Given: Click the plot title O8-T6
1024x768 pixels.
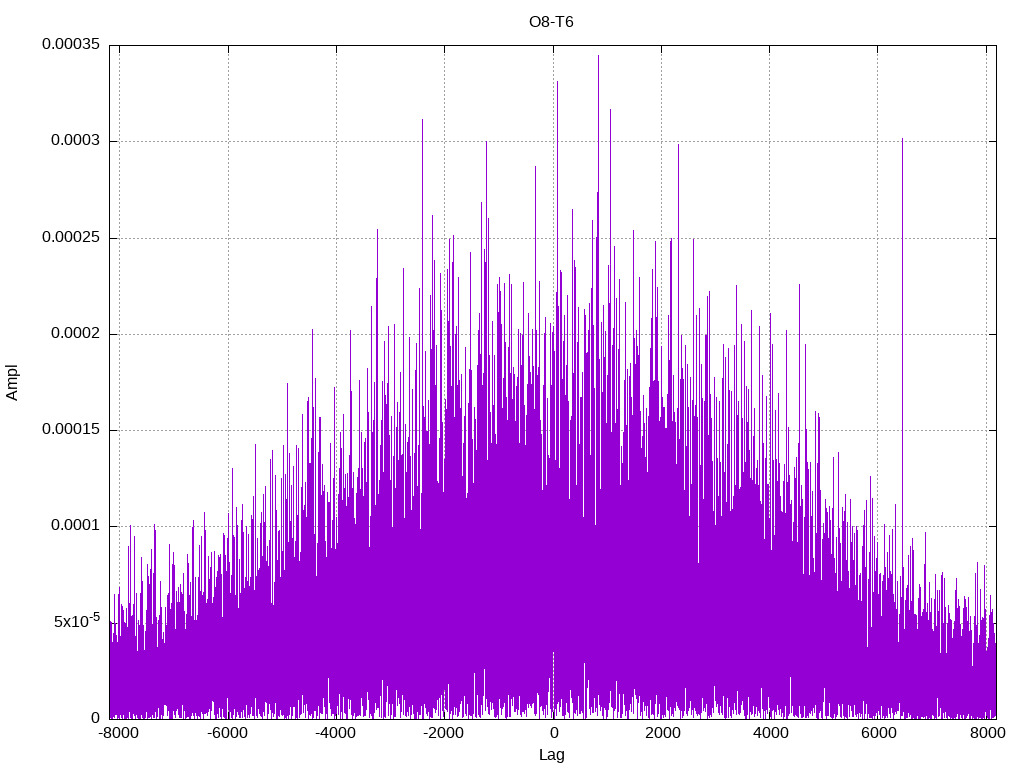Looking at the screenshot, I should [551, 22].
